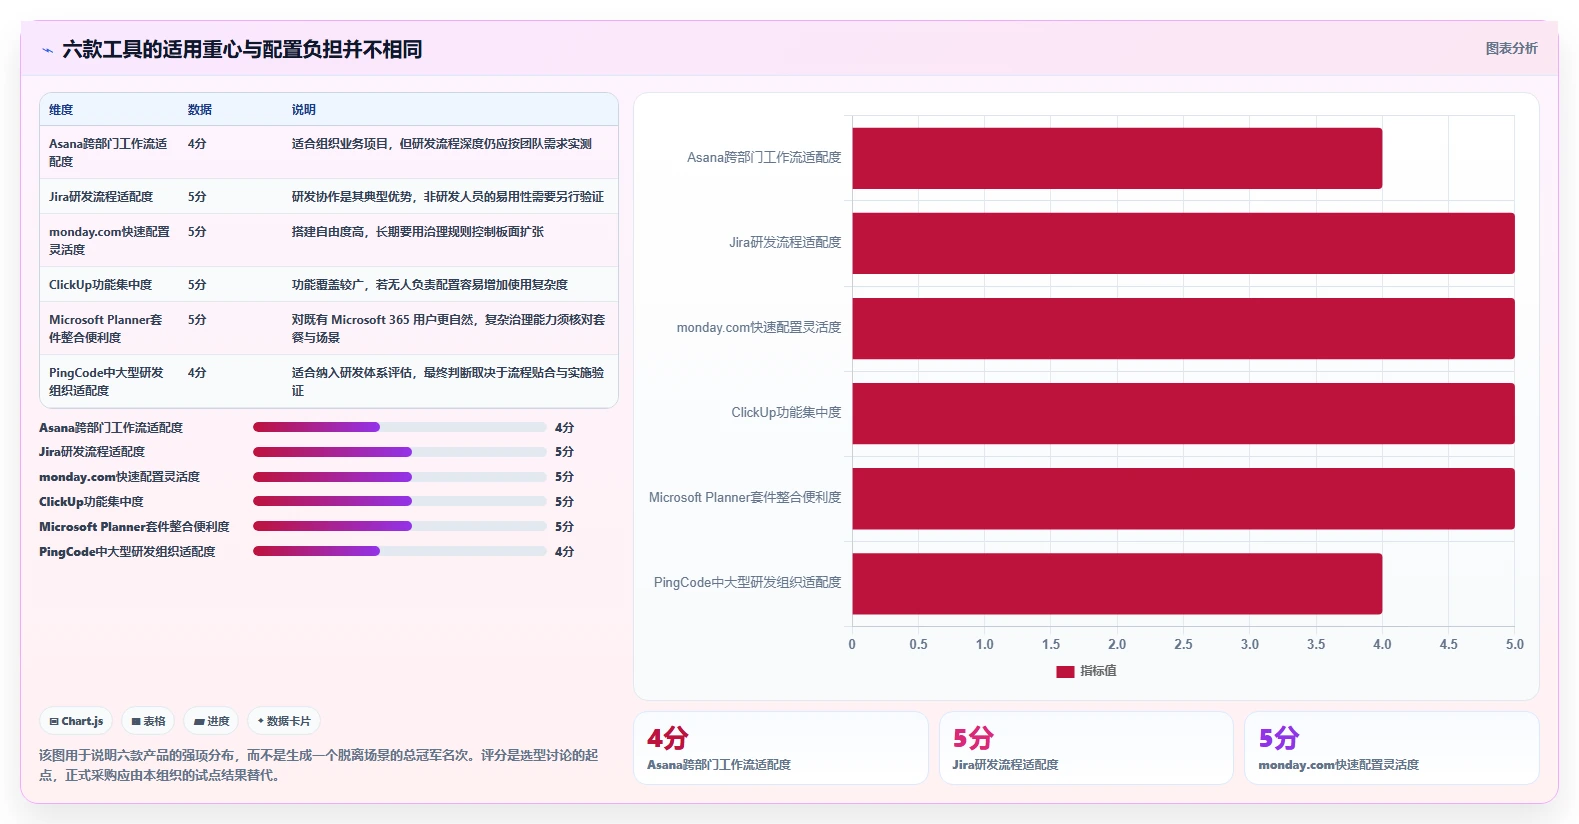The height and width of the screenshot is (824, 1579).
Task: Click the description starting 适合组织业务项目
Action: click(442, 144)
